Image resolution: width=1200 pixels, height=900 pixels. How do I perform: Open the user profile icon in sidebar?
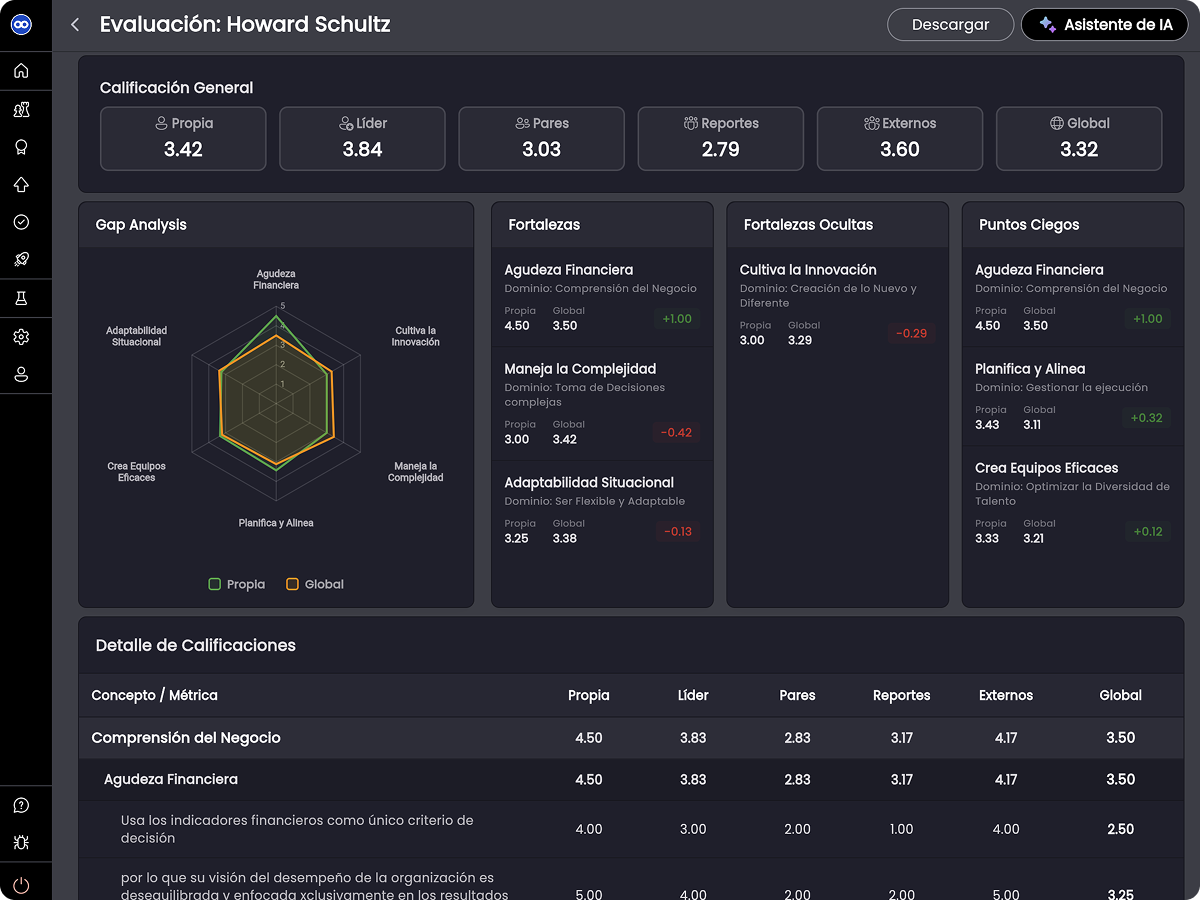[x=21, y=375]
